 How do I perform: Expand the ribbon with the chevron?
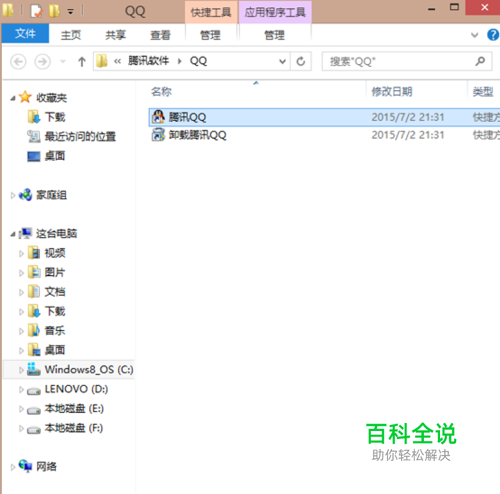[475, 35]
